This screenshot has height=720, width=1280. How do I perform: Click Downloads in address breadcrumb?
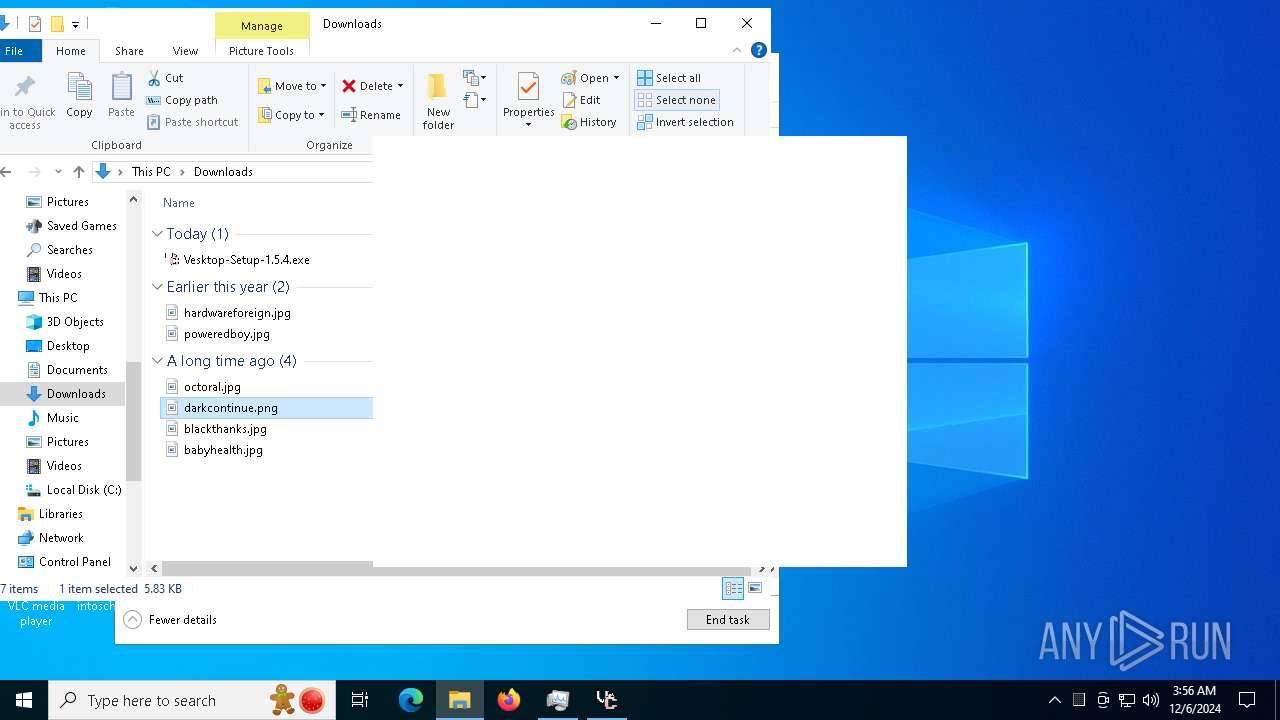tap(223, 172)
